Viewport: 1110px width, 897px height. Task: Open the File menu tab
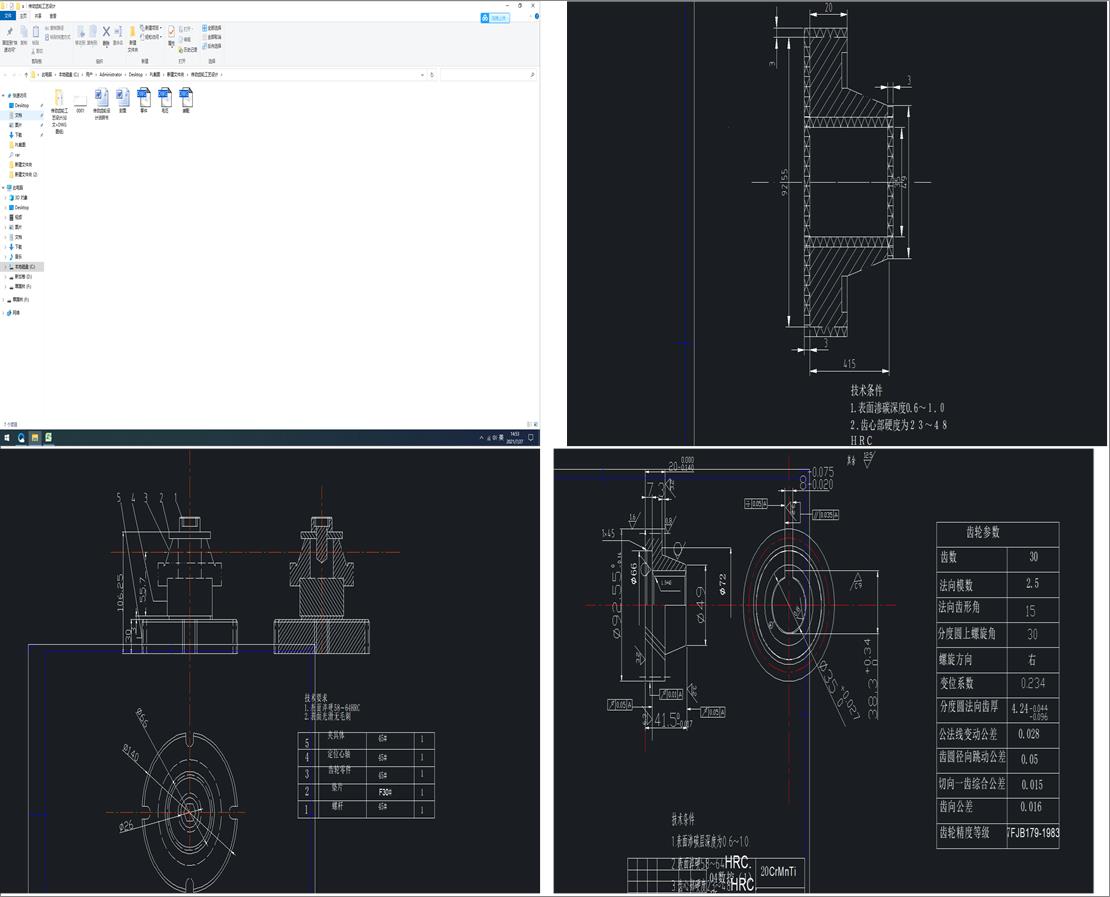8,17
